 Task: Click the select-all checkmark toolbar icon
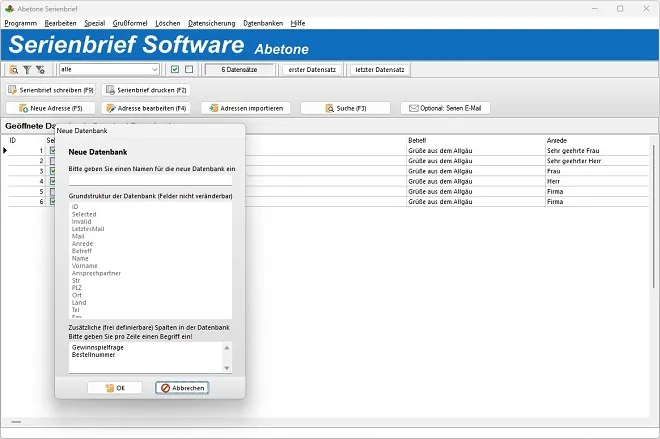click(175, 69)
